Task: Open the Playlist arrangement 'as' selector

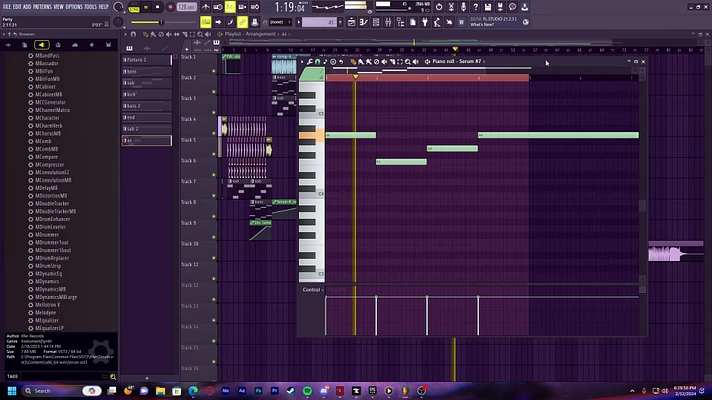Action: coord(285,34)
